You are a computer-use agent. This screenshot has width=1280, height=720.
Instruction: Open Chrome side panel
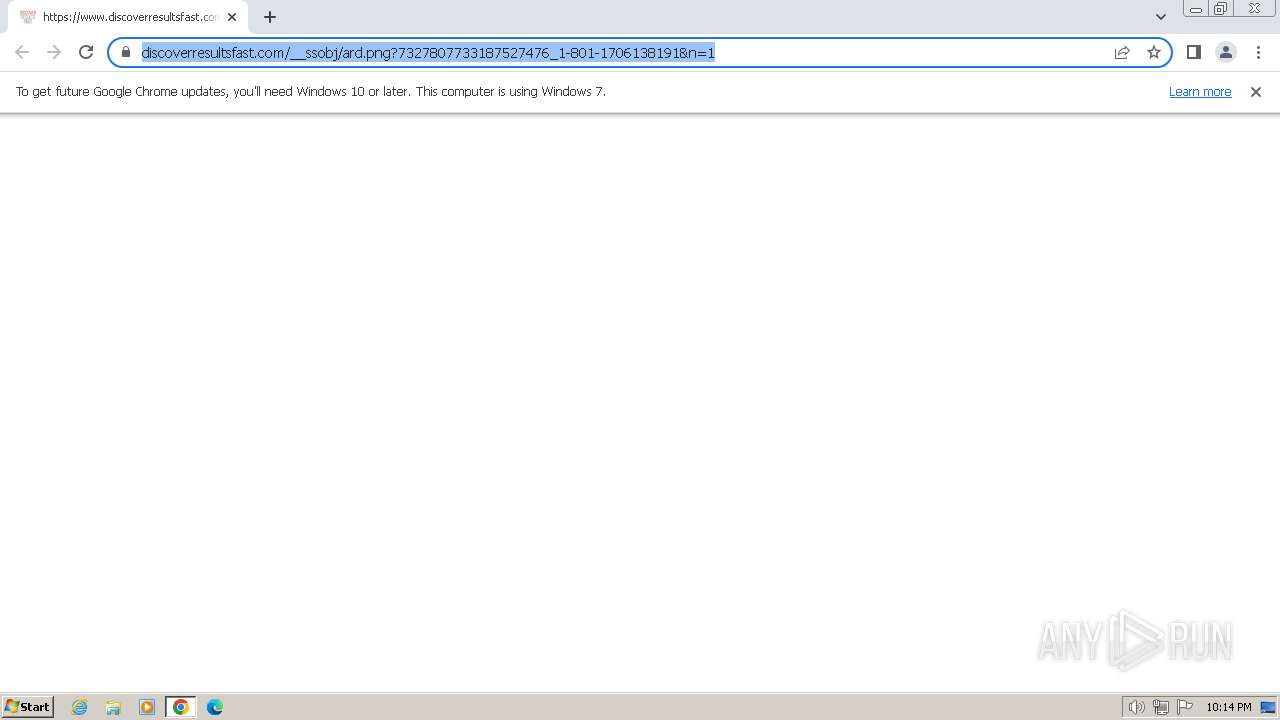pyautogui.click(x=1194, y=52)
